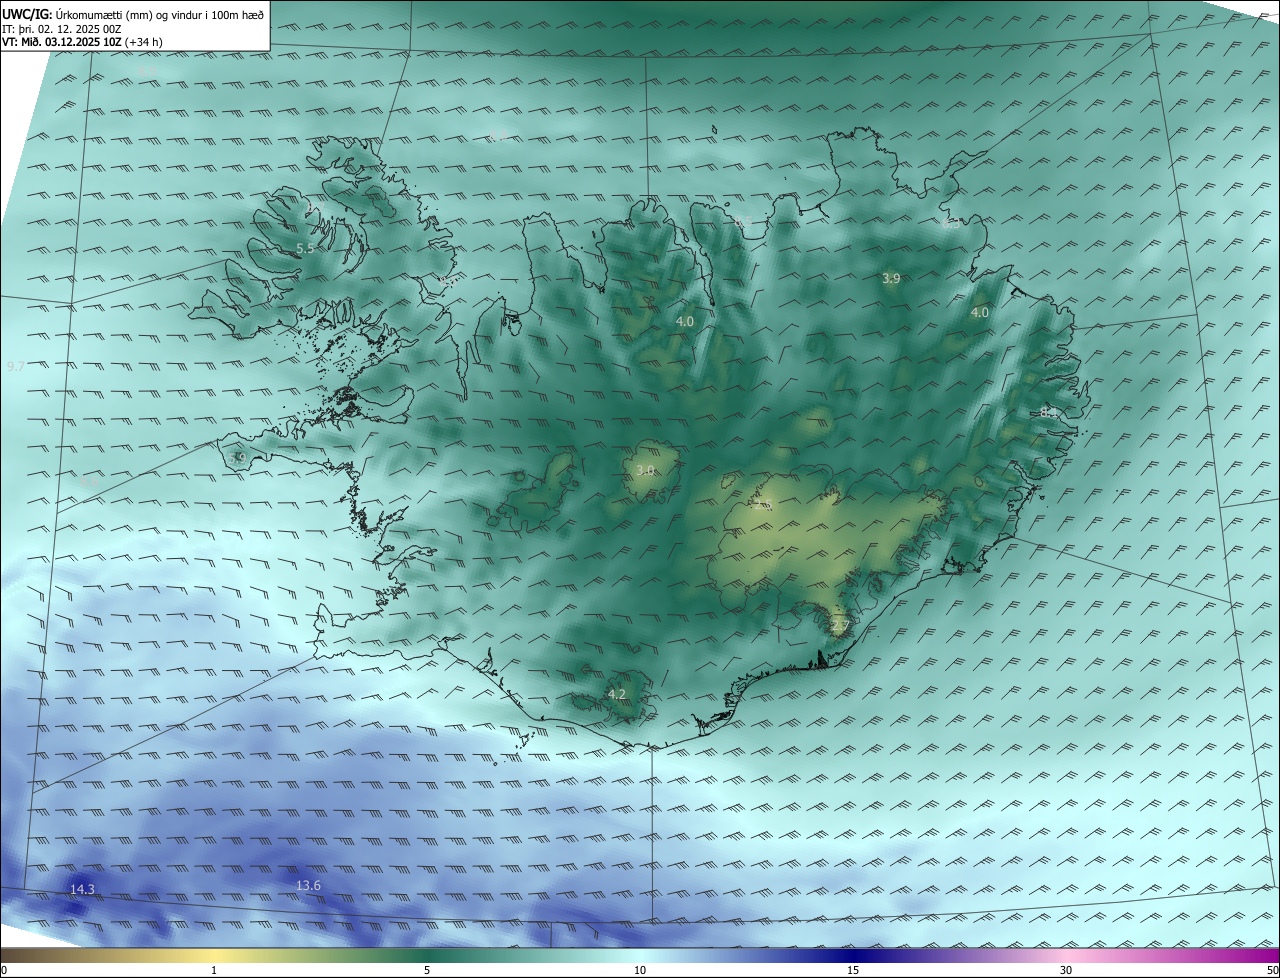Click the '10' tick label on the color scale
Screen dimensions: 1280x978
click(x=640, y=970)
